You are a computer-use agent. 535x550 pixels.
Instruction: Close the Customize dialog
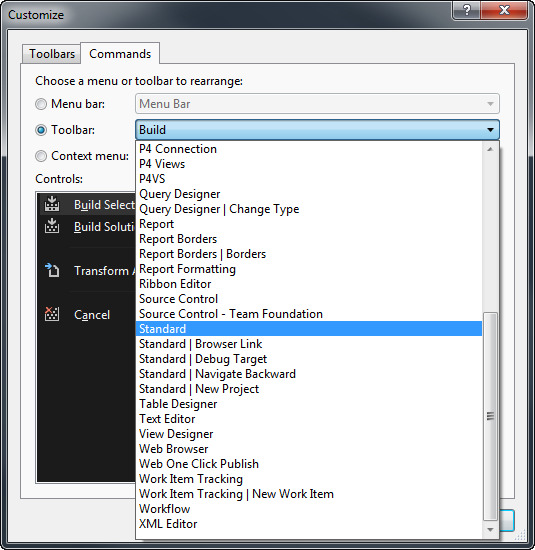504,10
